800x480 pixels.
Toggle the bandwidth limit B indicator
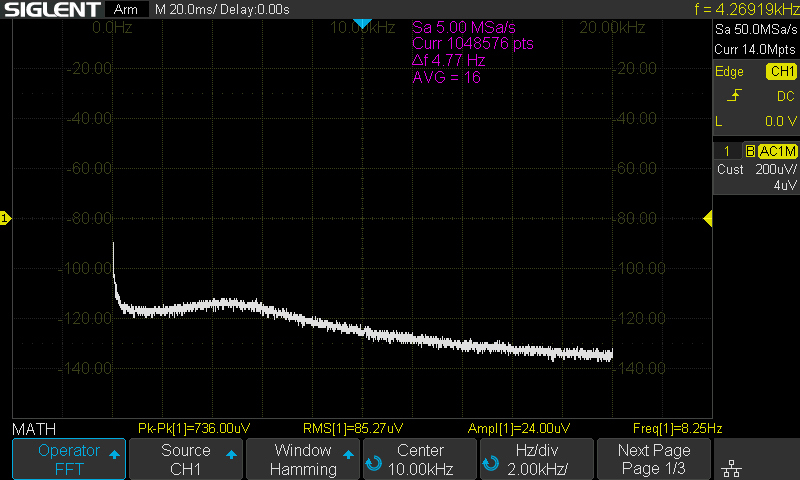(x=750, y=151)
